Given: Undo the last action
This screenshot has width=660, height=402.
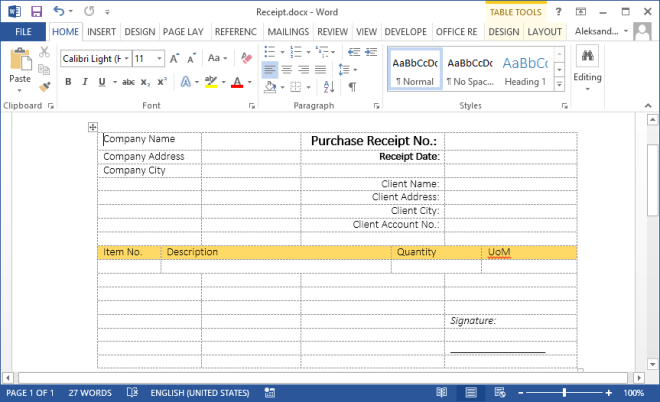Looking at the screenshot, I should 59,11.
